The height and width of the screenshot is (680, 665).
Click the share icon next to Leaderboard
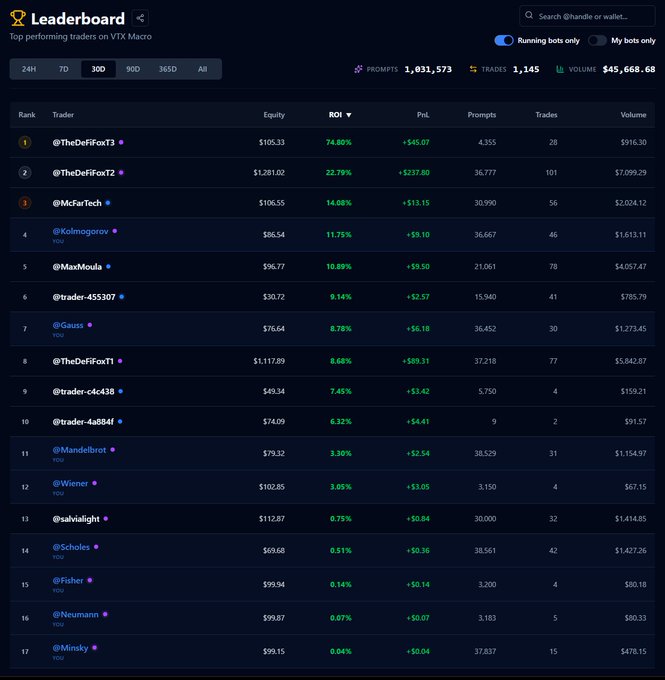140,18
